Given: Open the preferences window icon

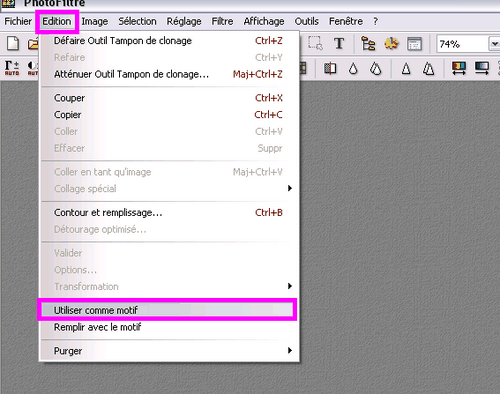Looking at the screenshot, I should click(x=414, y=44).
